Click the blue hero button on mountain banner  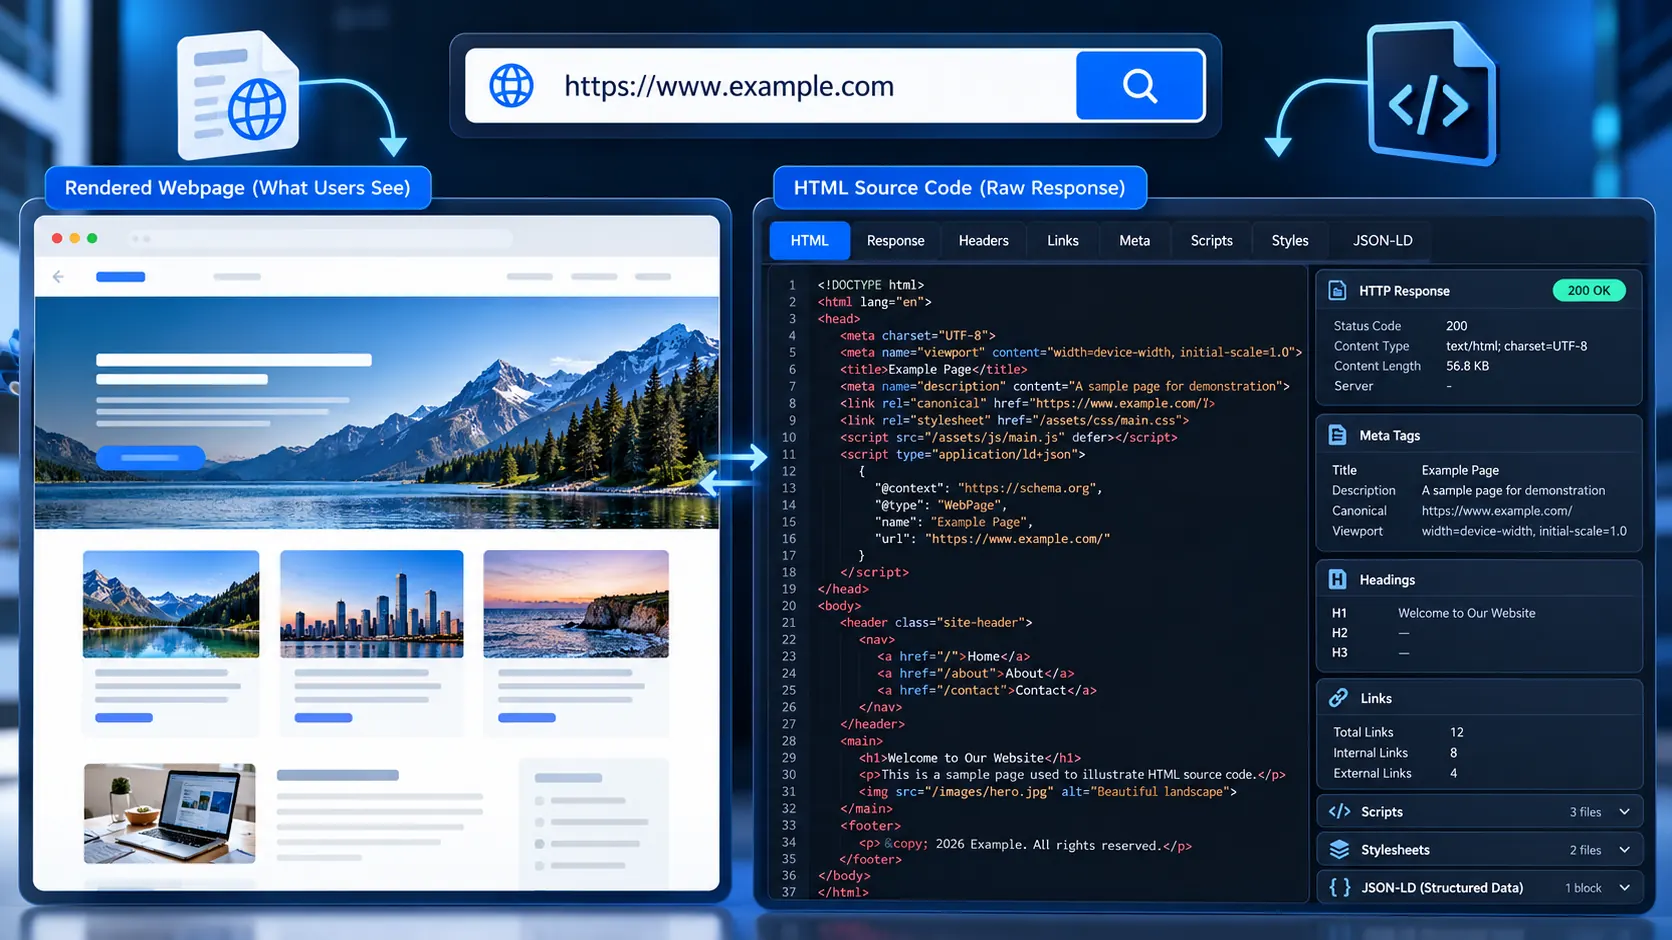pyautogui.click(x=150, y=457)
